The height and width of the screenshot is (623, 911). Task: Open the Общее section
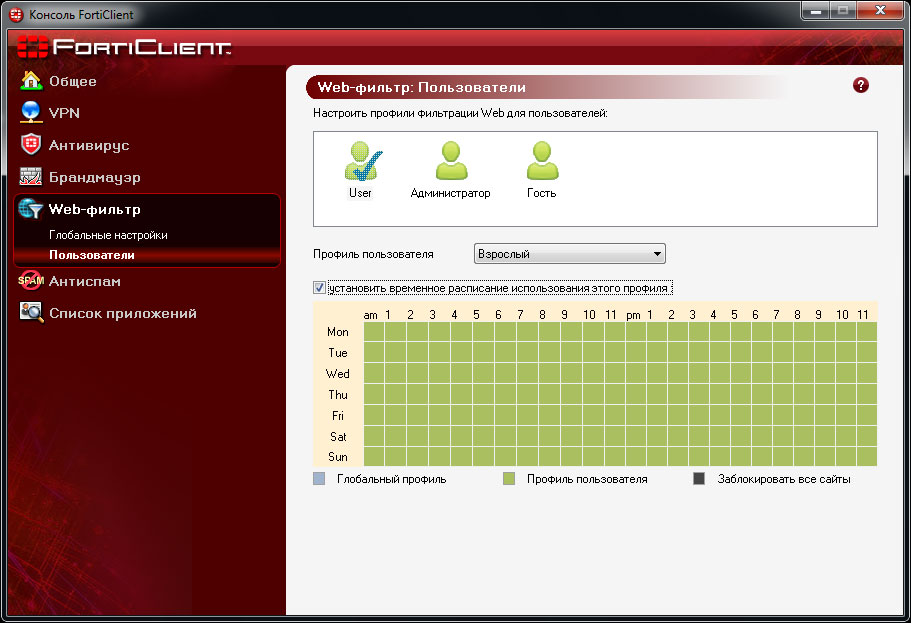[x=73, y=81]
